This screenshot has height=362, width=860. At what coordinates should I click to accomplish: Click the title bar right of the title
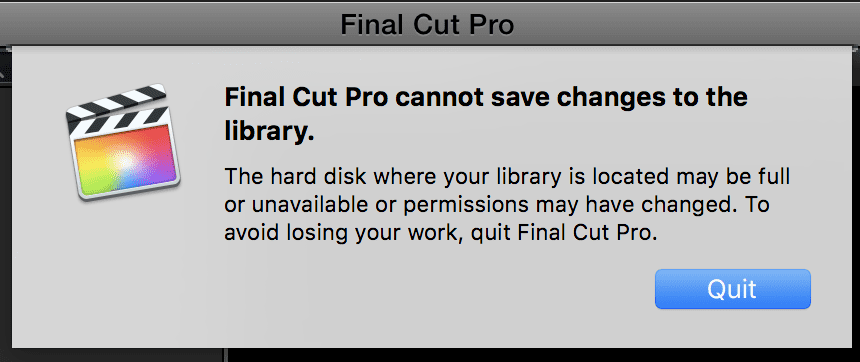pyautogui.click(x=686, y=24)
